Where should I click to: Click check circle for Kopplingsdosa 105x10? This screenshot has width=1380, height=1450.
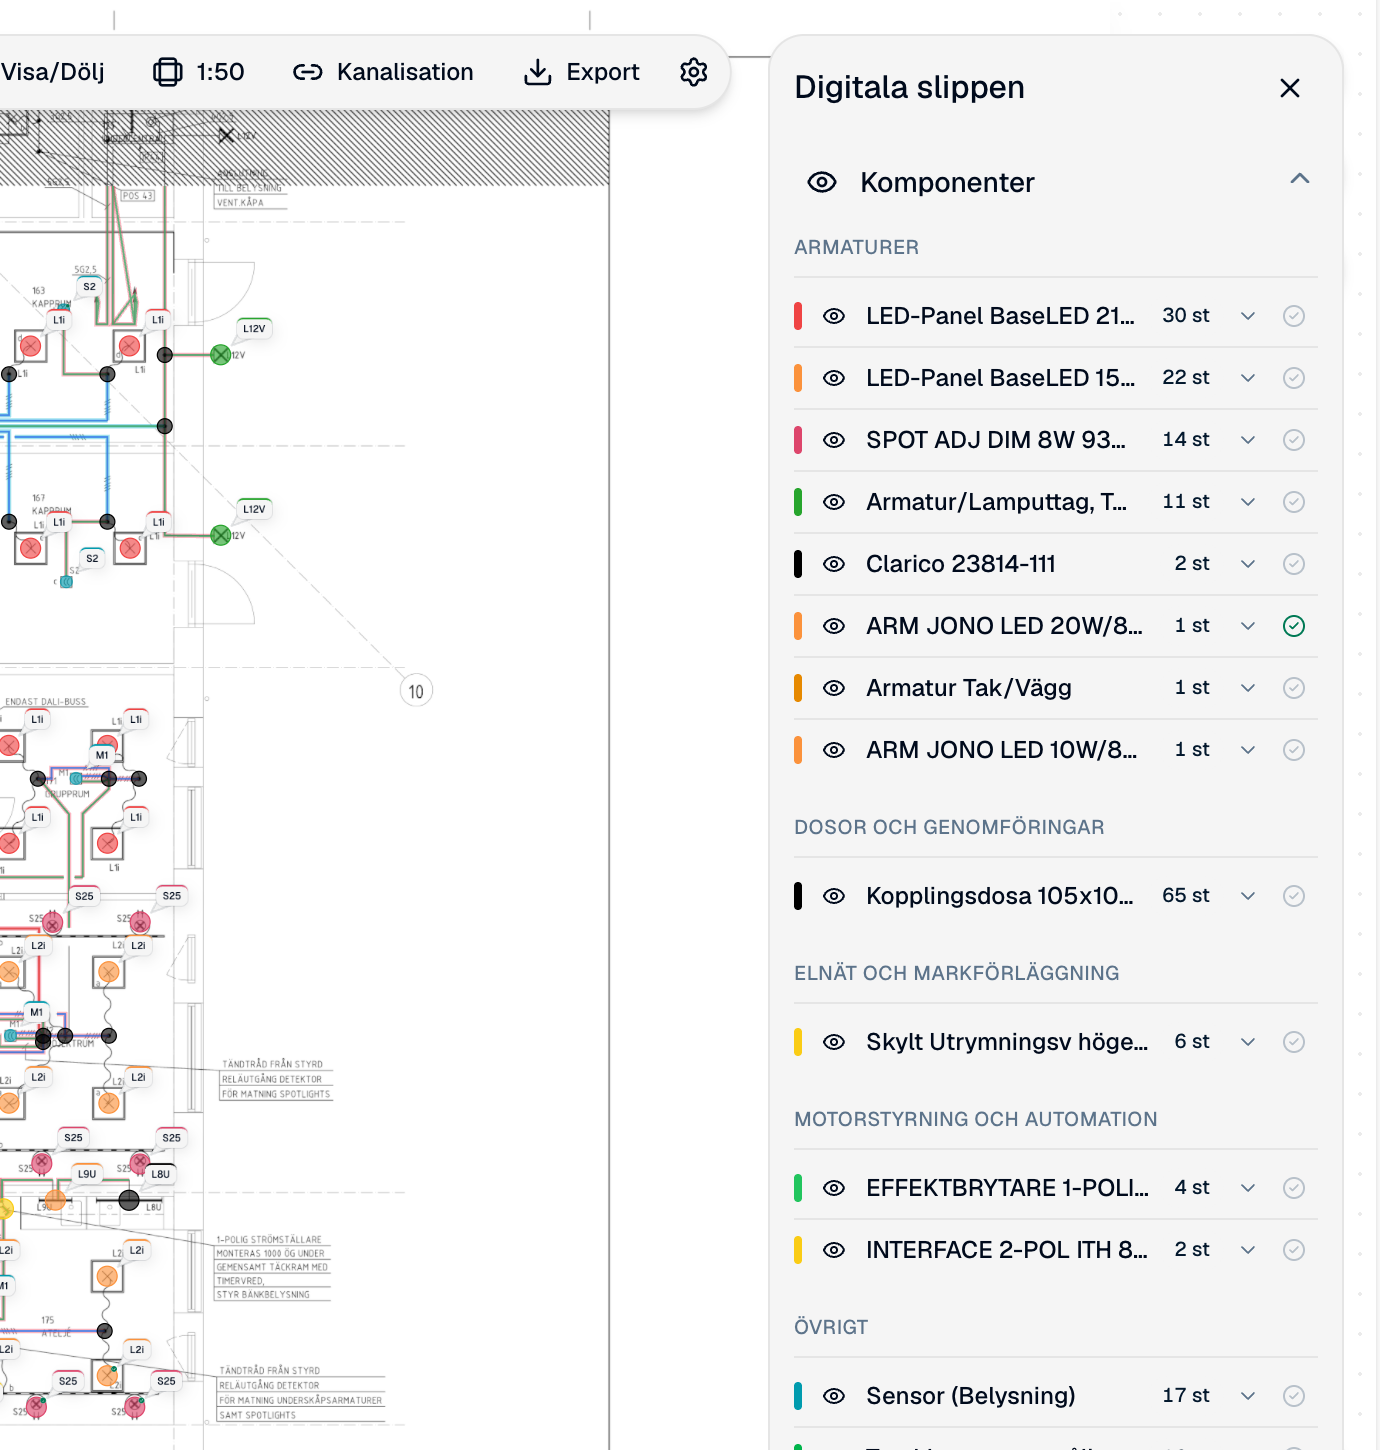click(x=1294, y=896)
